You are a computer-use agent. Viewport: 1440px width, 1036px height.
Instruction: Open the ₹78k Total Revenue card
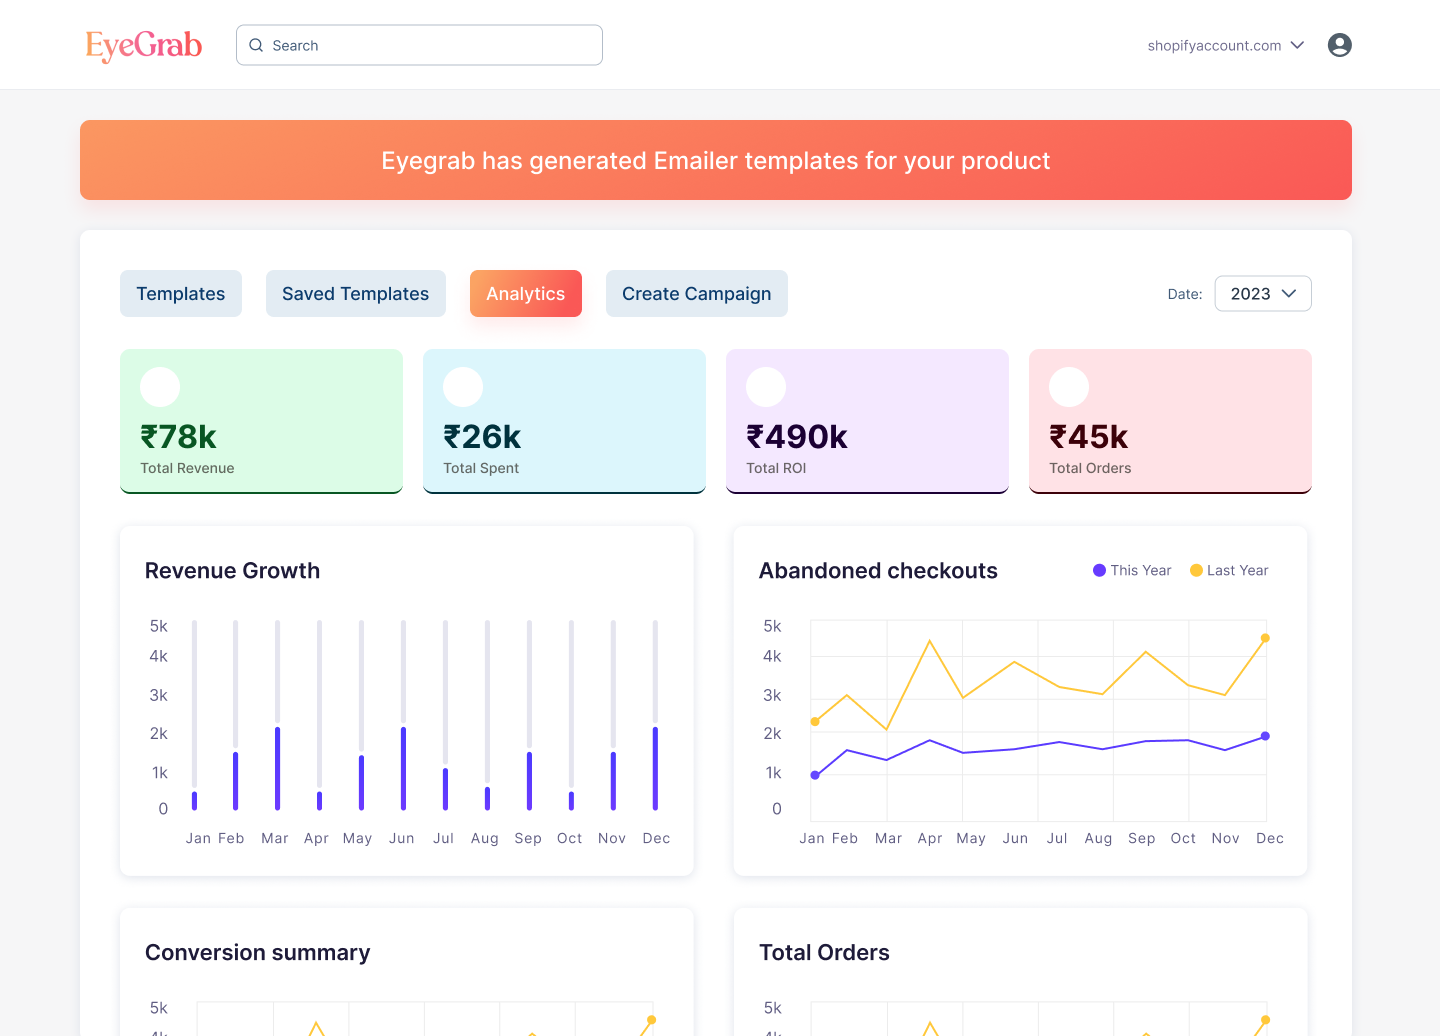point(261,421)
